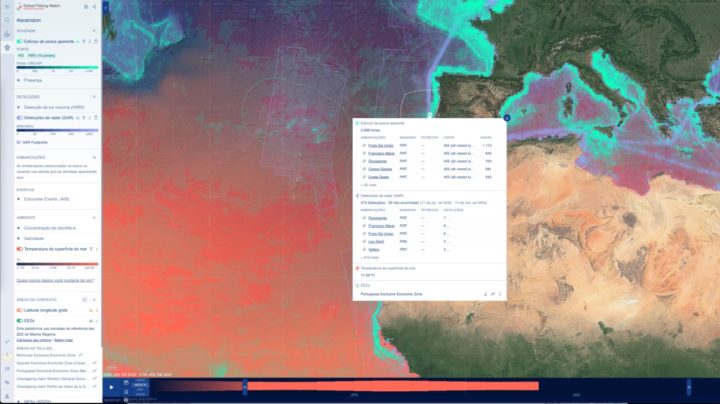Viewport: 720px width, 404px height.
Task: Toggle the EEZs context layer
Action: [x=19, y=320]
